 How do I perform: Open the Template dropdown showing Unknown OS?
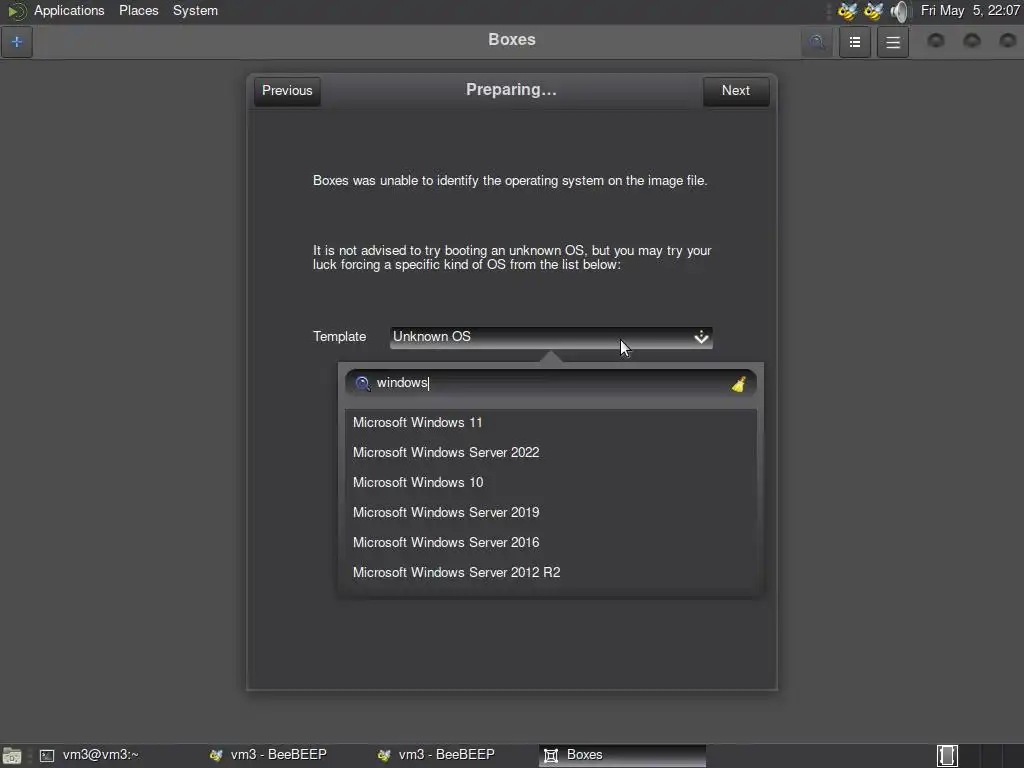pos(551,337)
